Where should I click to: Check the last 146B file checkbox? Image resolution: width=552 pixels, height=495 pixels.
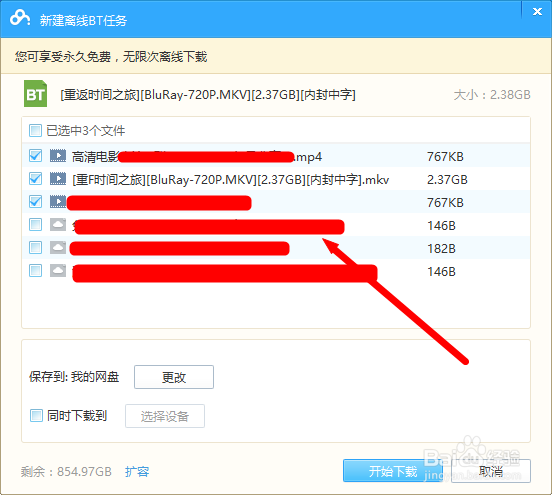pyautogui.click(x=35, y=271)
